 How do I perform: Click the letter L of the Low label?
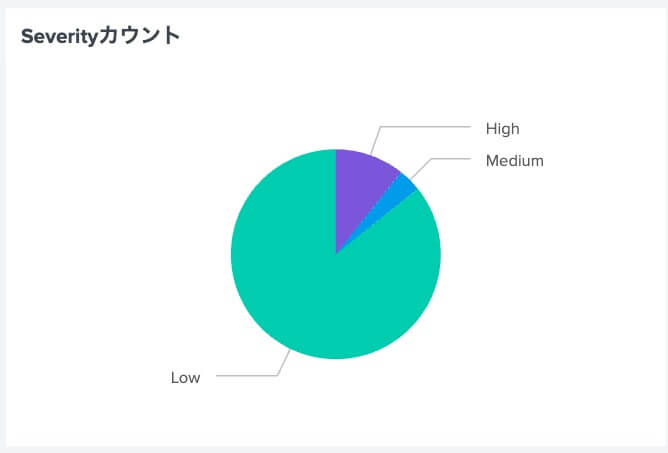[175, 377]
